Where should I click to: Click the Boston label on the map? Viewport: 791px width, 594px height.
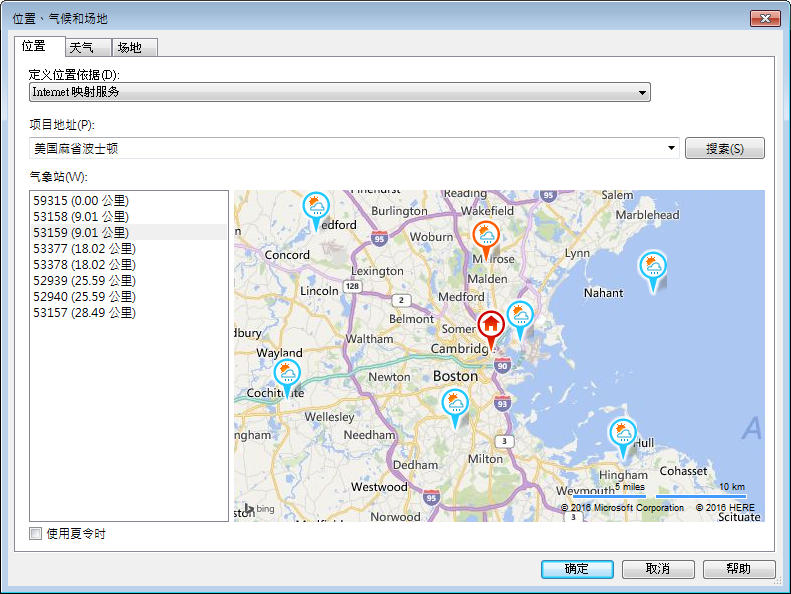click(455, 376)
